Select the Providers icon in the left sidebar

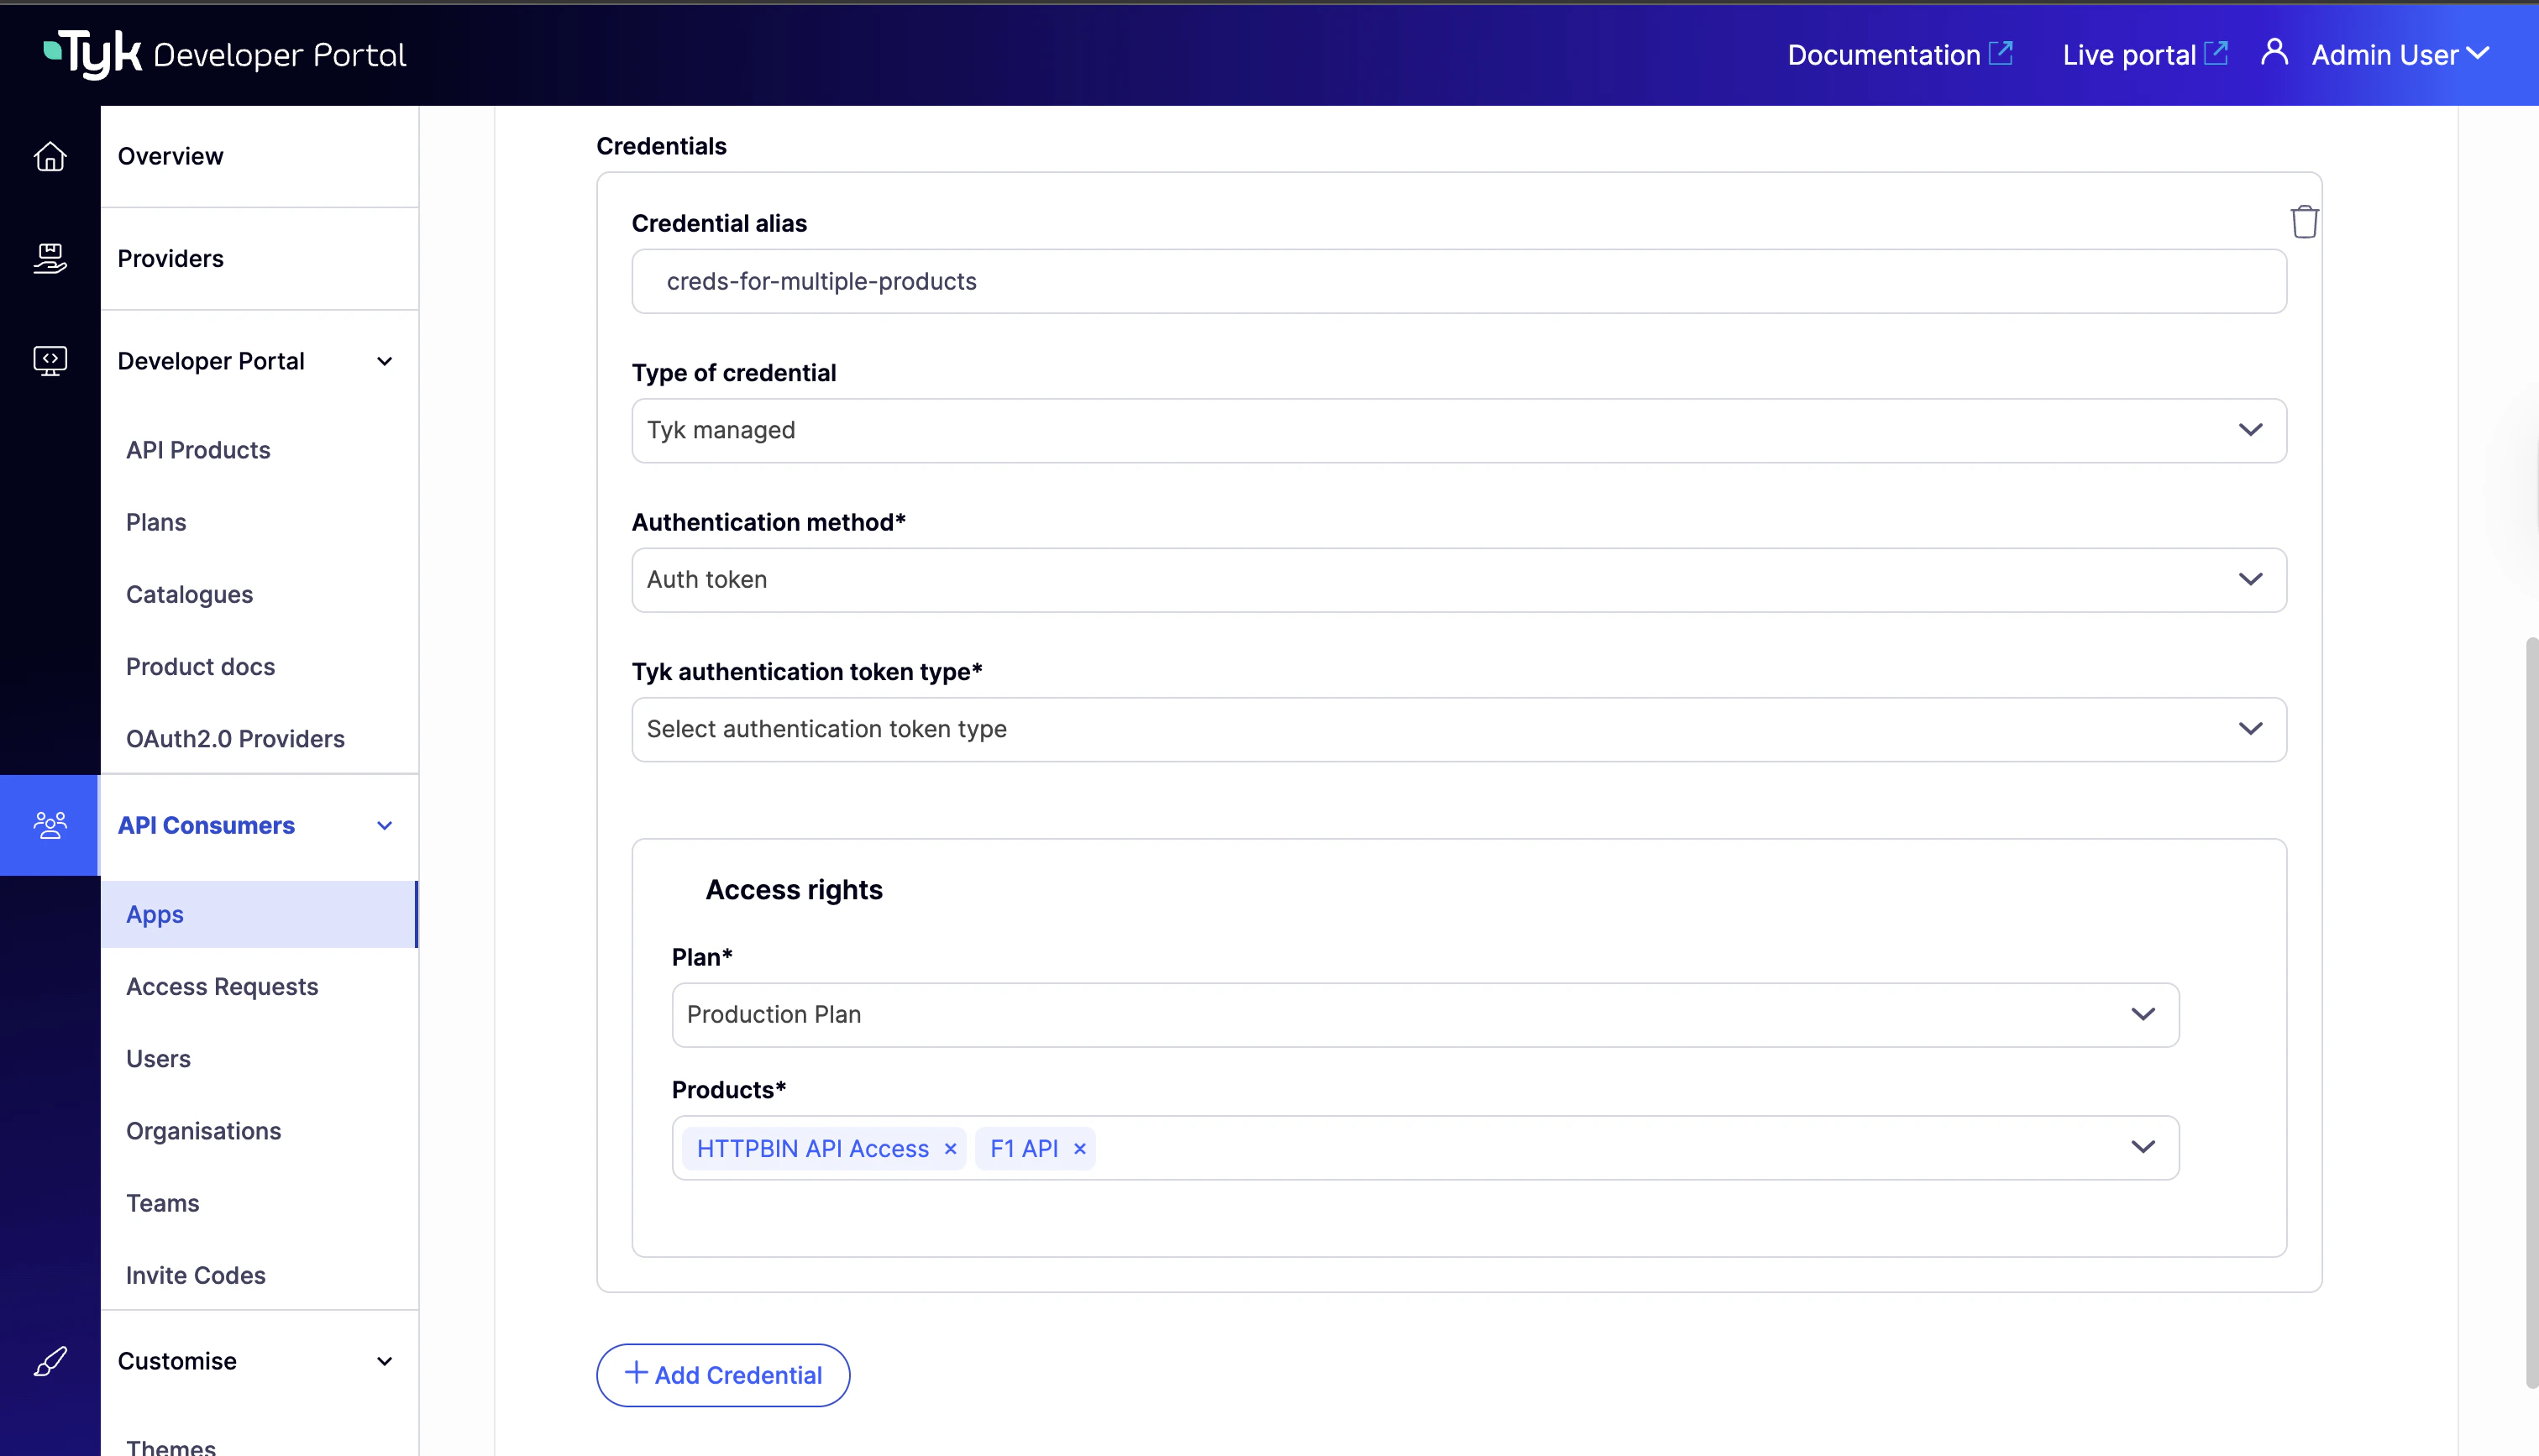(50, 258)
